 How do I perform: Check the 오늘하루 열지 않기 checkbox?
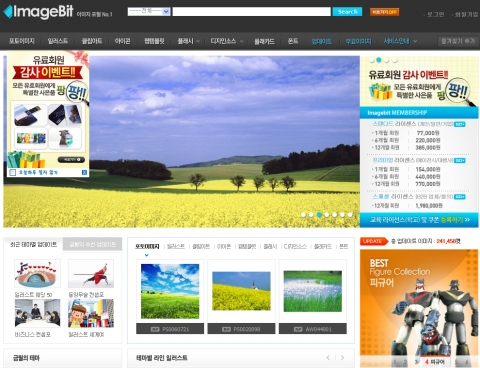13,172
